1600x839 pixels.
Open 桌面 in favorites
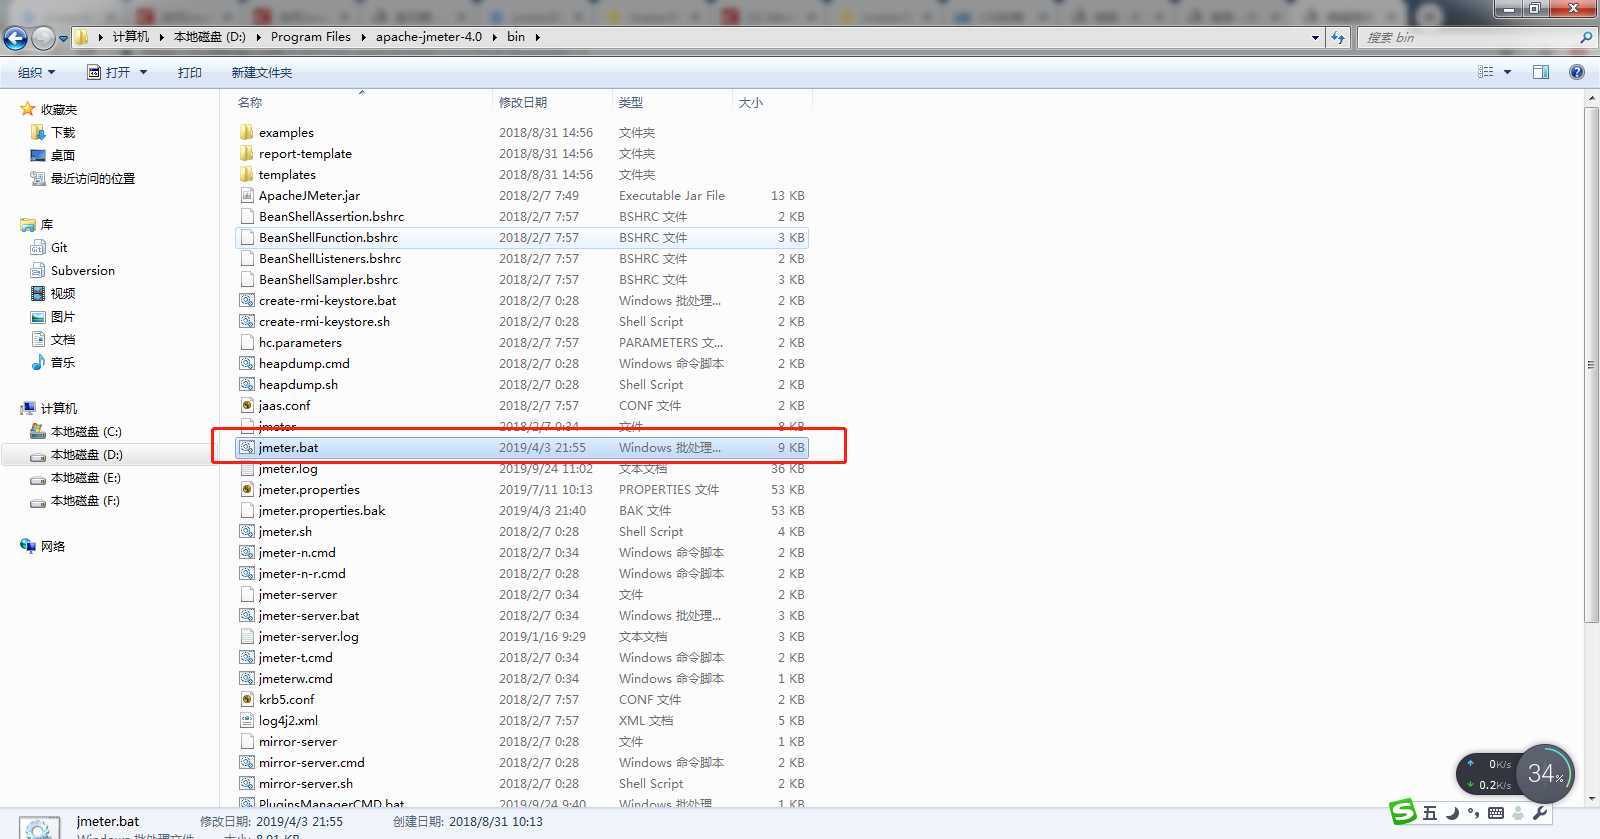(63, 155)
